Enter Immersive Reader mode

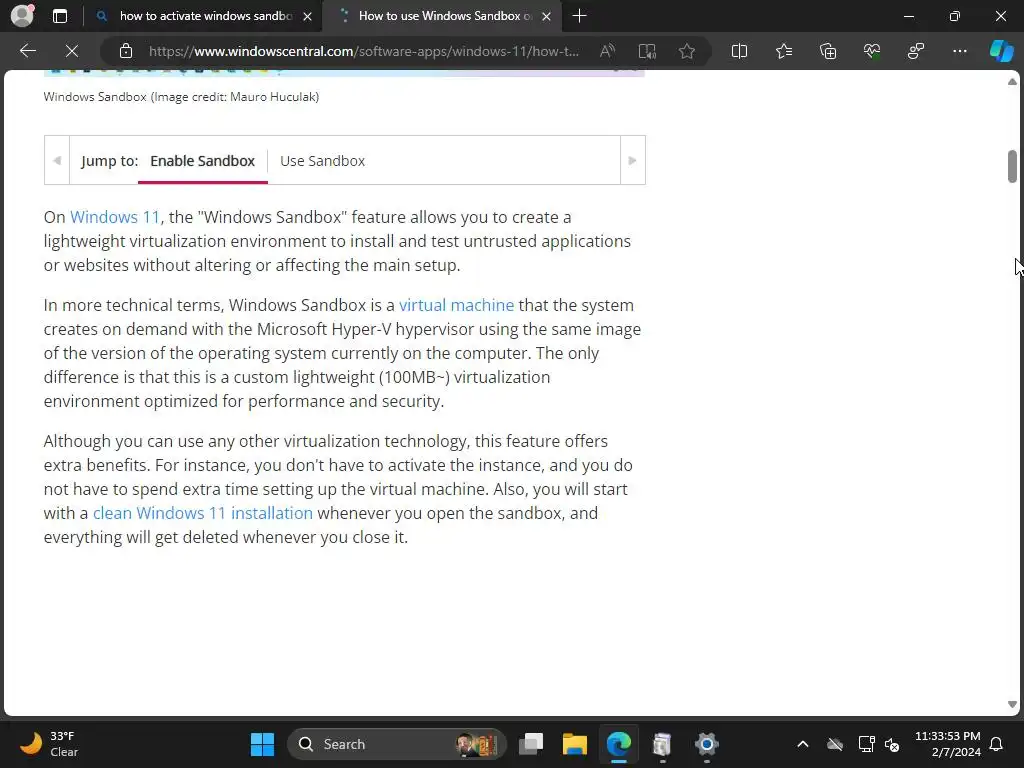pyautogui.click(x=647, y=51)
